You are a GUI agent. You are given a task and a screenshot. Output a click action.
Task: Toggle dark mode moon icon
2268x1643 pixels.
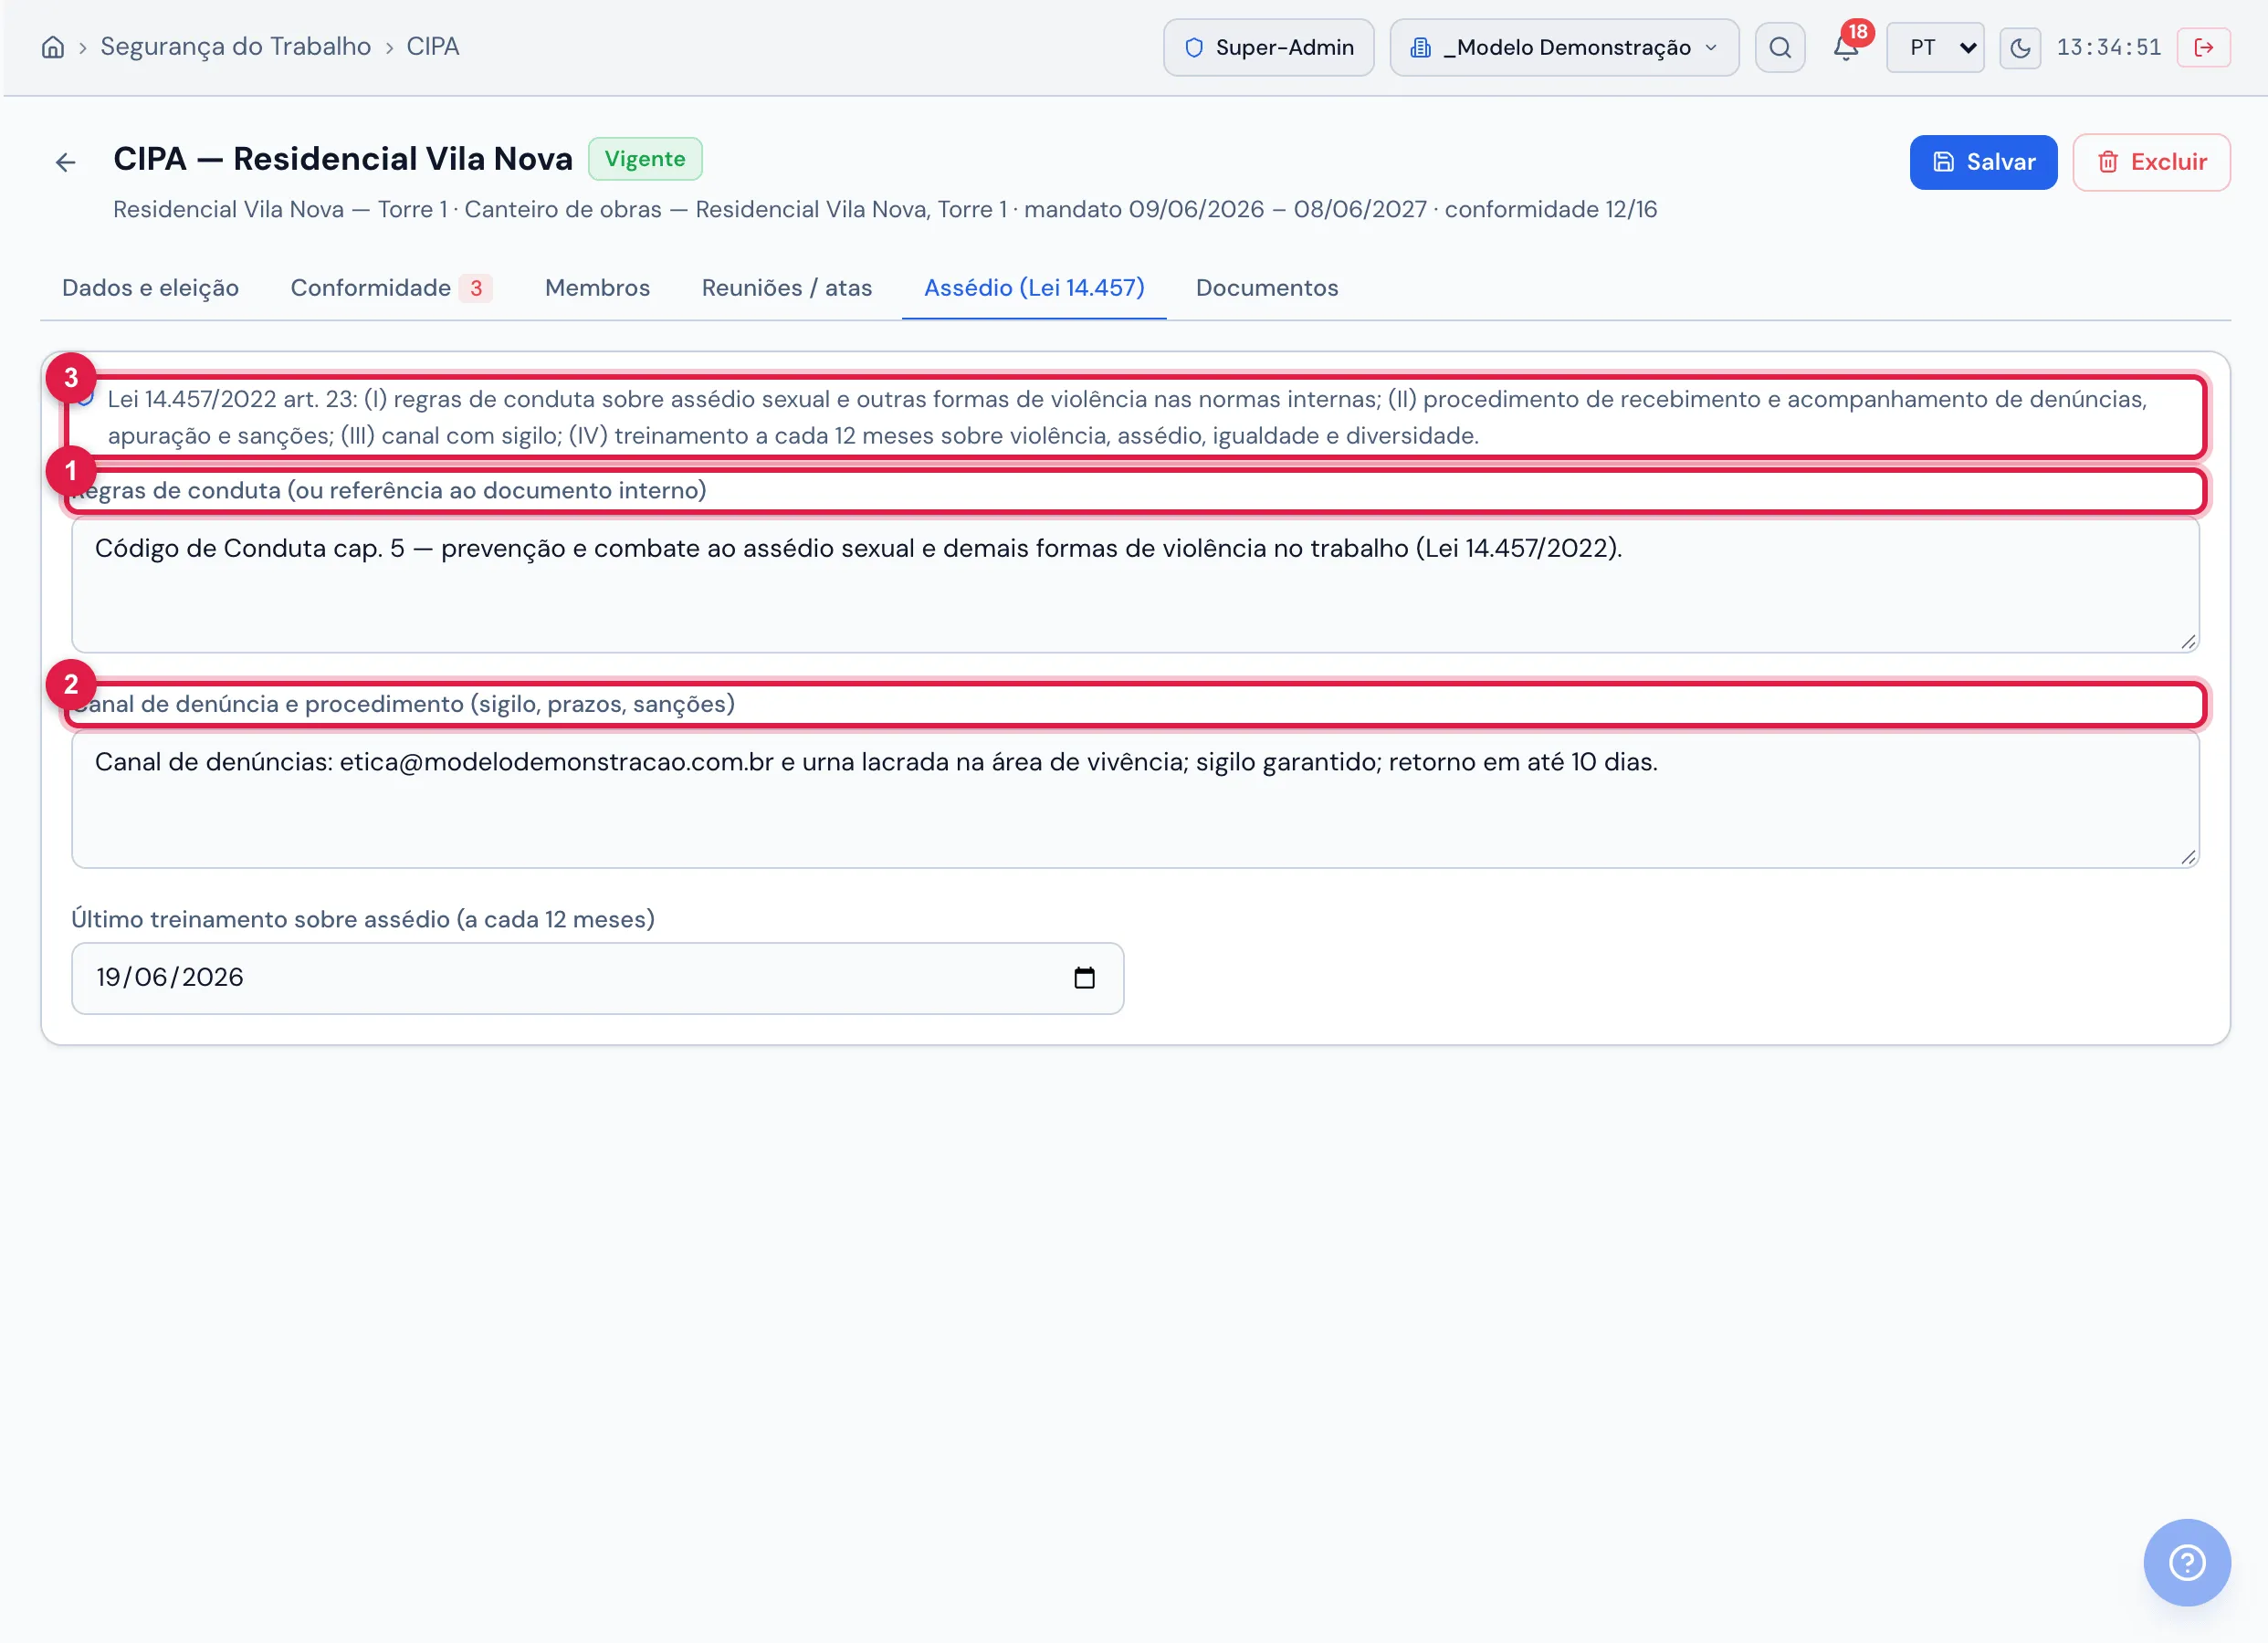2020,47
